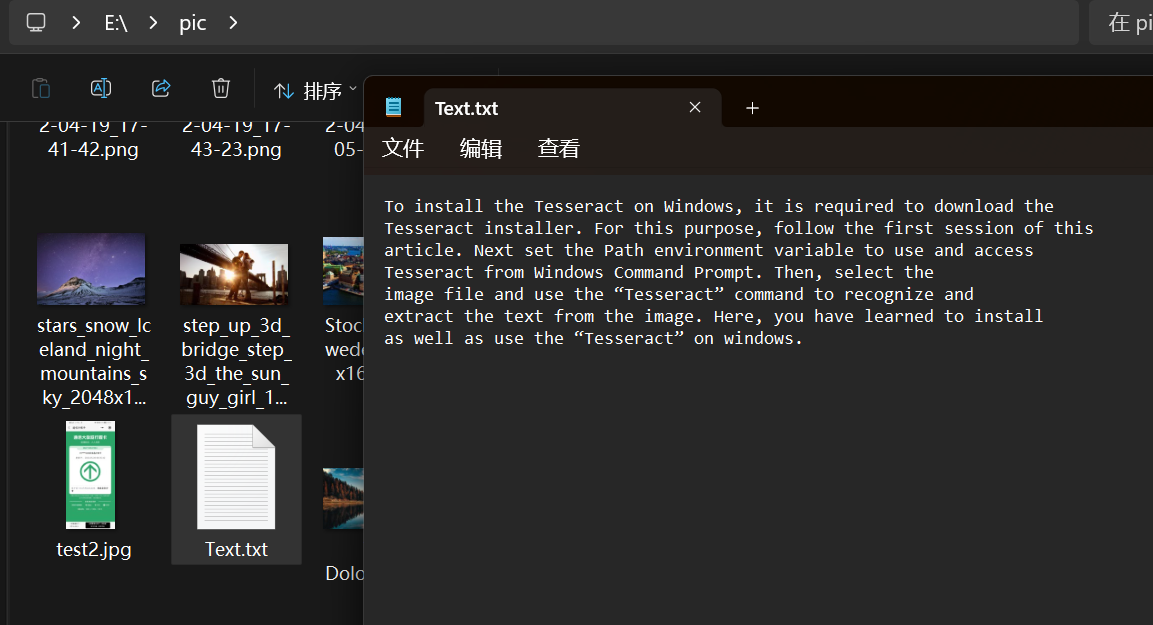
Task: Click the search box in File Explorer
Action: tap(1121, 23)
